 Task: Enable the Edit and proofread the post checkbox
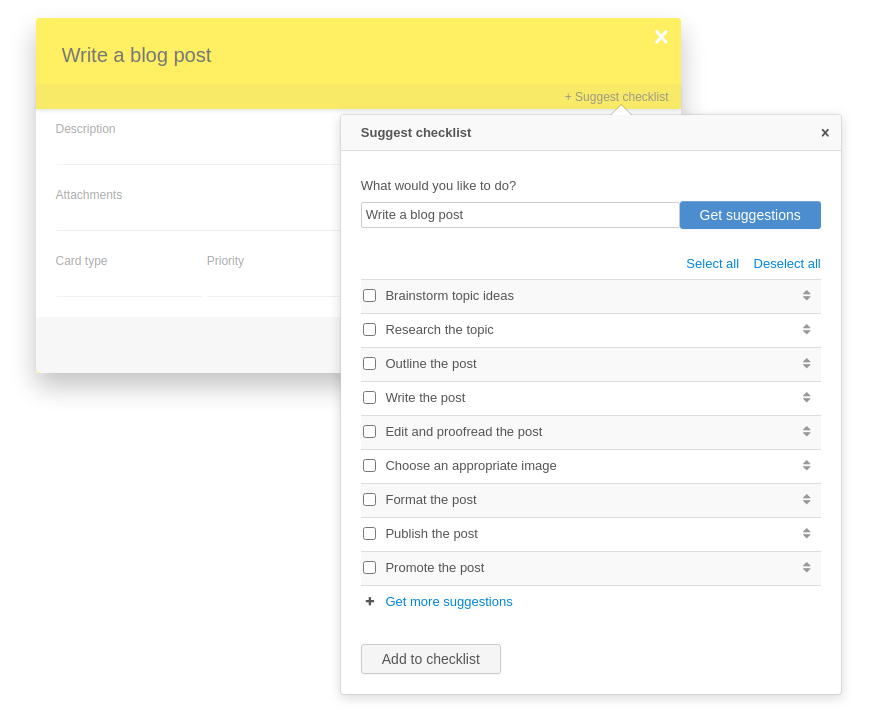pyautogui.click(x=369, y=431)
